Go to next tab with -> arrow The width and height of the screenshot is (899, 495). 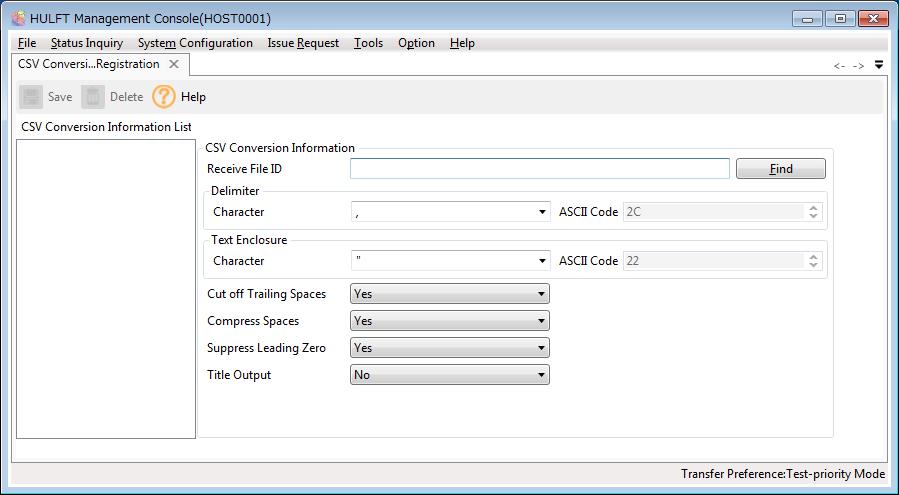pos(858,66)
